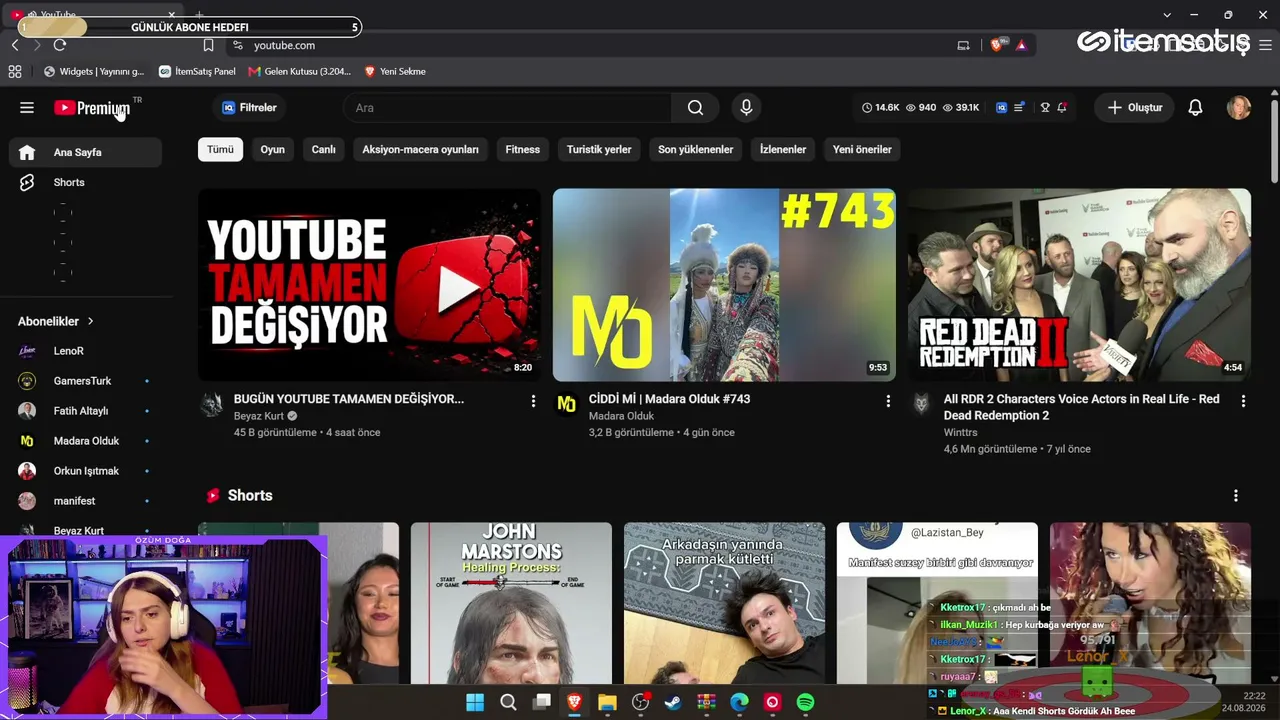Screen dimensions: 1280x720
Task: Open more options for Madara Olduk video
Action: click(888, 401)
